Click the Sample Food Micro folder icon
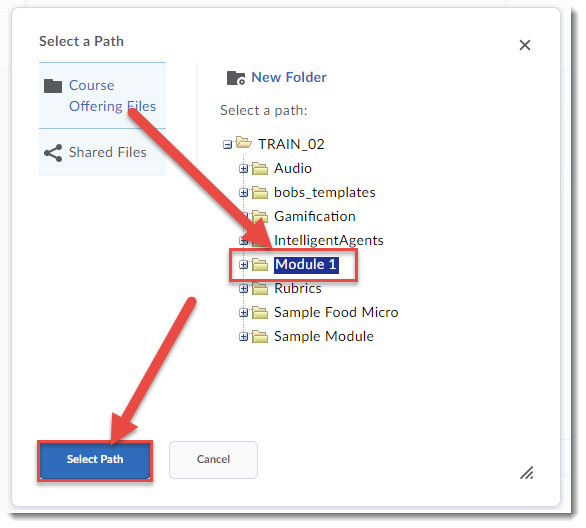This screenshot has width=586, height=528. tap(260, 312)
